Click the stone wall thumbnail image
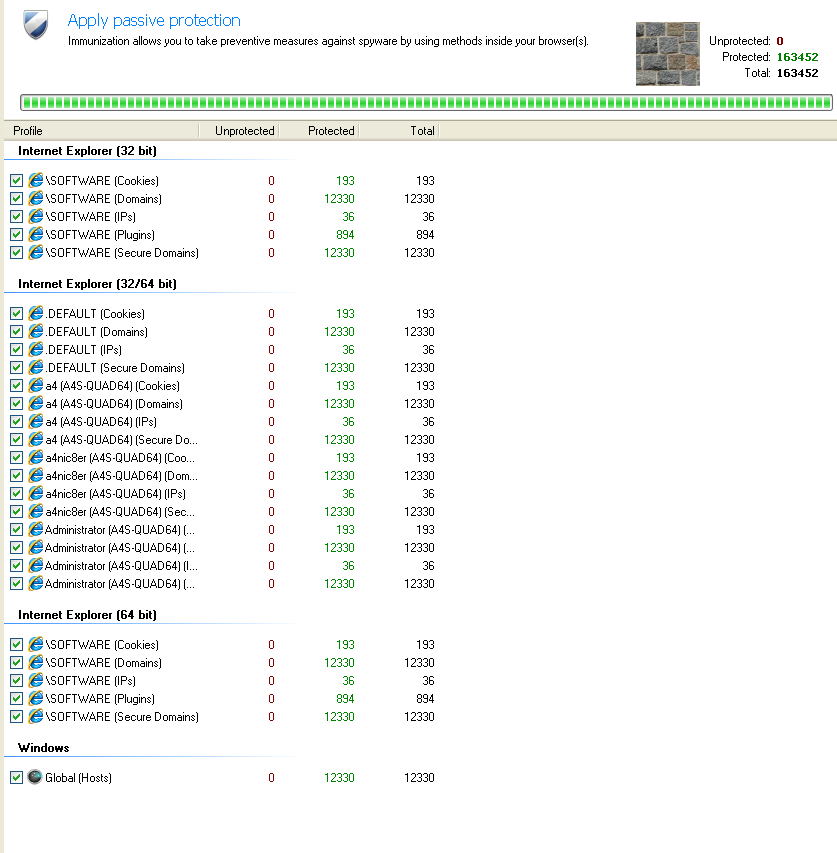The height and width of the screenshot is (853, 837). (668, 54)
